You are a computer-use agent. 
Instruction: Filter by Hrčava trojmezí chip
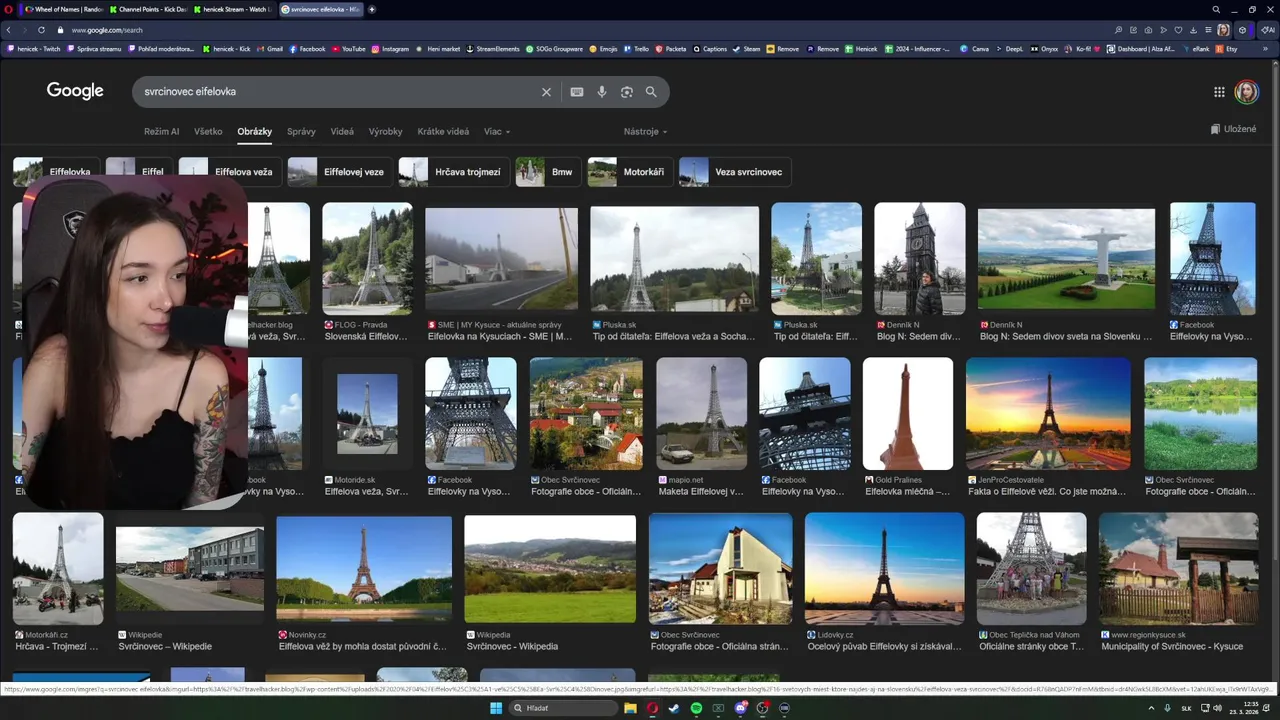tap(454, 172)
